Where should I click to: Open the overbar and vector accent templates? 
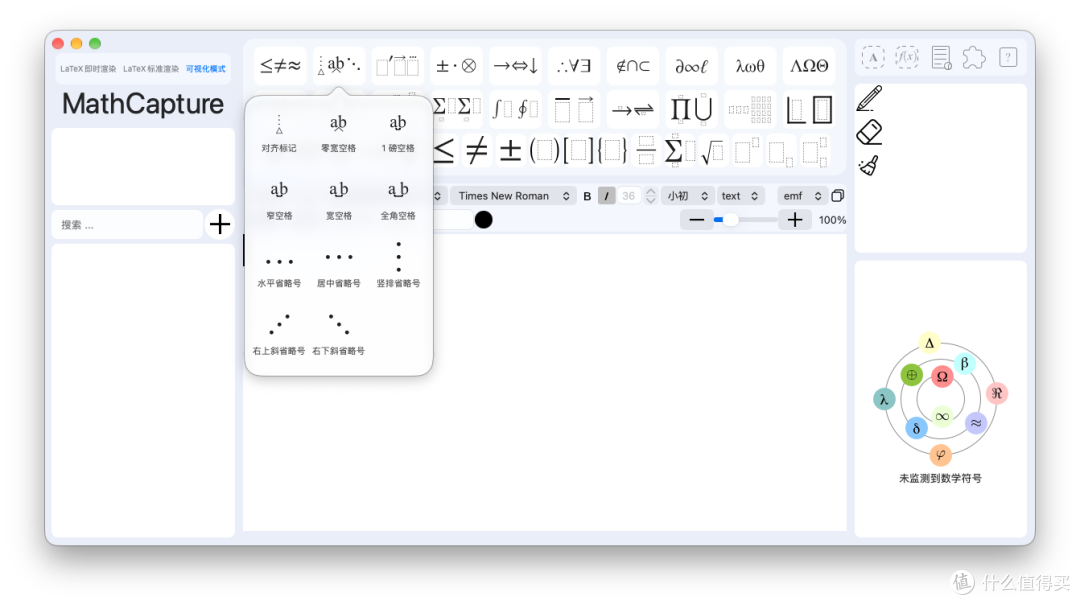(x=574, y=109)
